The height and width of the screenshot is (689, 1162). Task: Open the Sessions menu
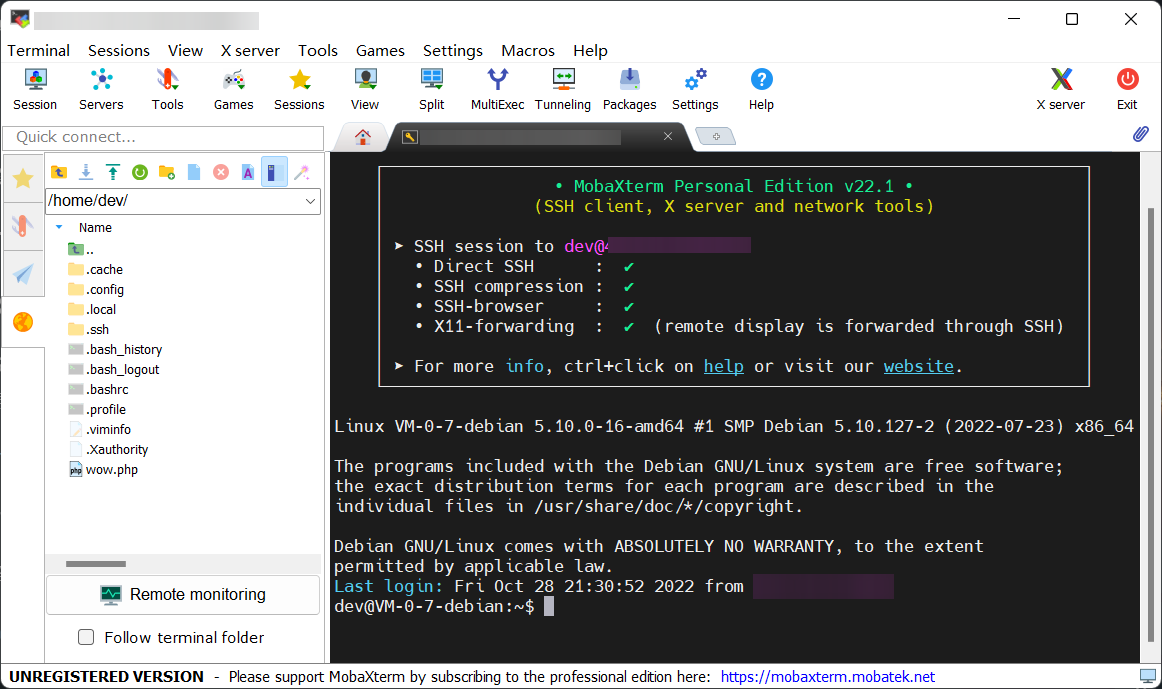119,50
